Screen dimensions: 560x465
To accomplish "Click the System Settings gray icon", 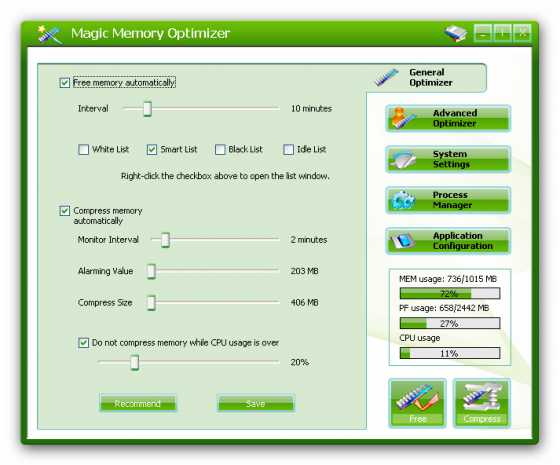I will [403, 159].
